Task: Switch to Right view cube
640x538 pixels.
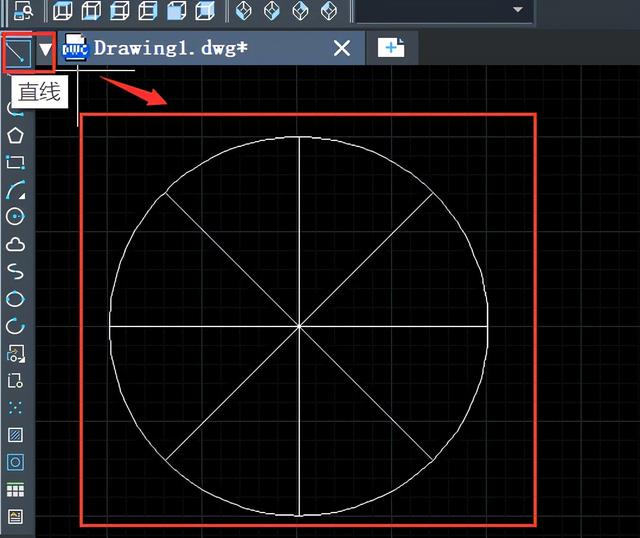Action: click(x=148, y=11)
